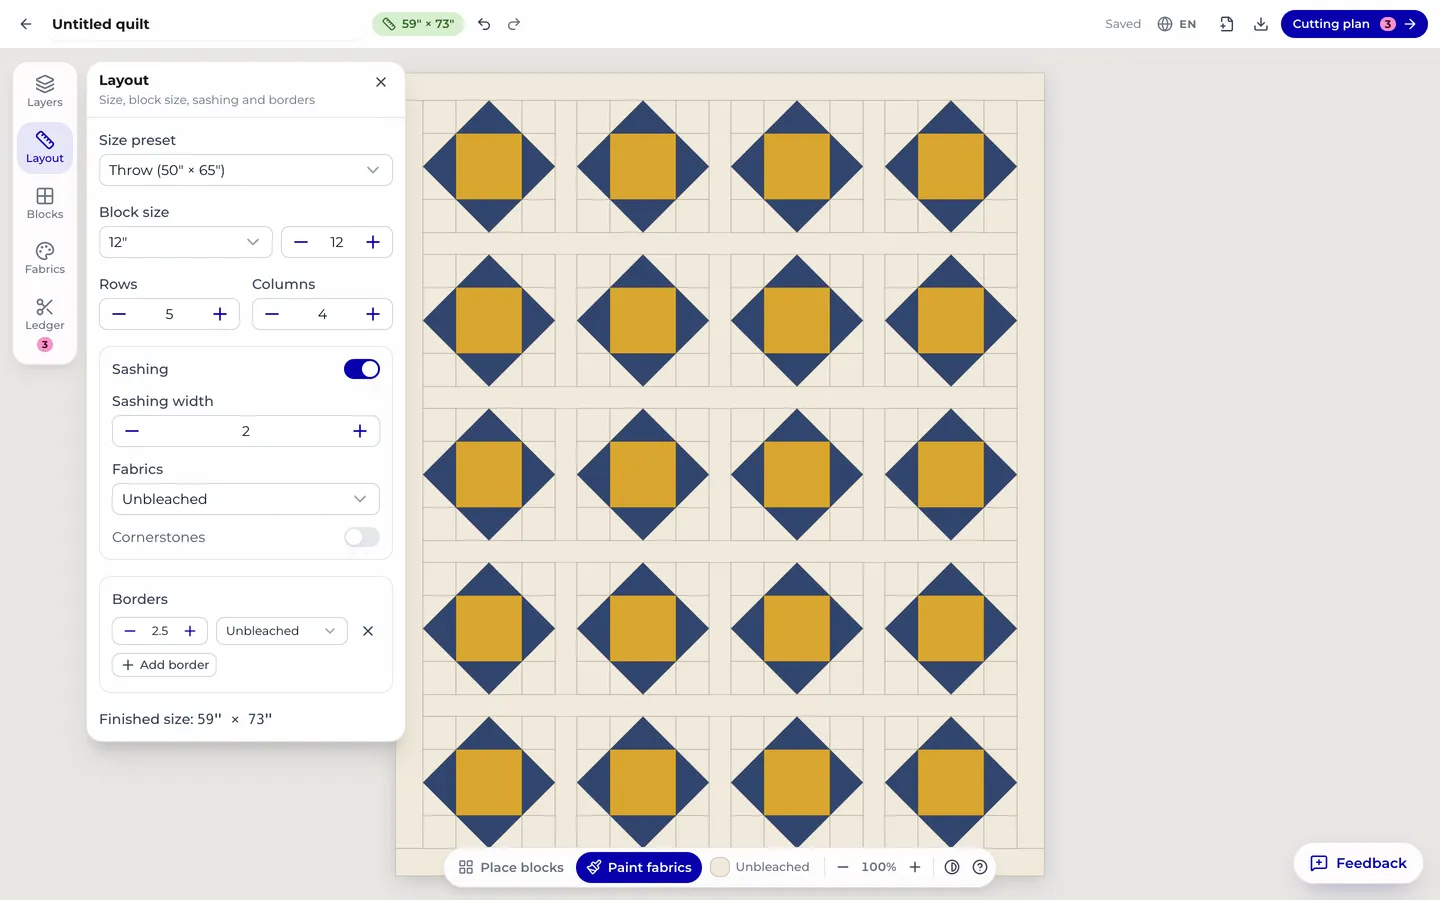Turn off the Sashing toggle
This screenshot has width=1440, height=900.
tap(362, 369)
